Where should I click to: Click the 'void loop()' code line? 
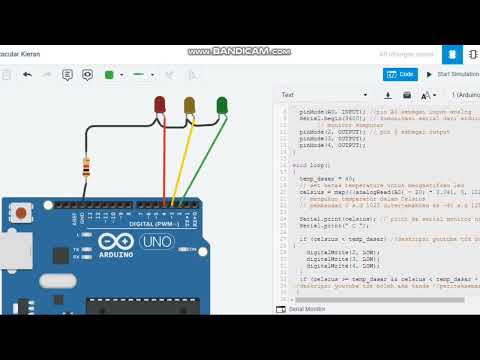click(x=311, y=165)
